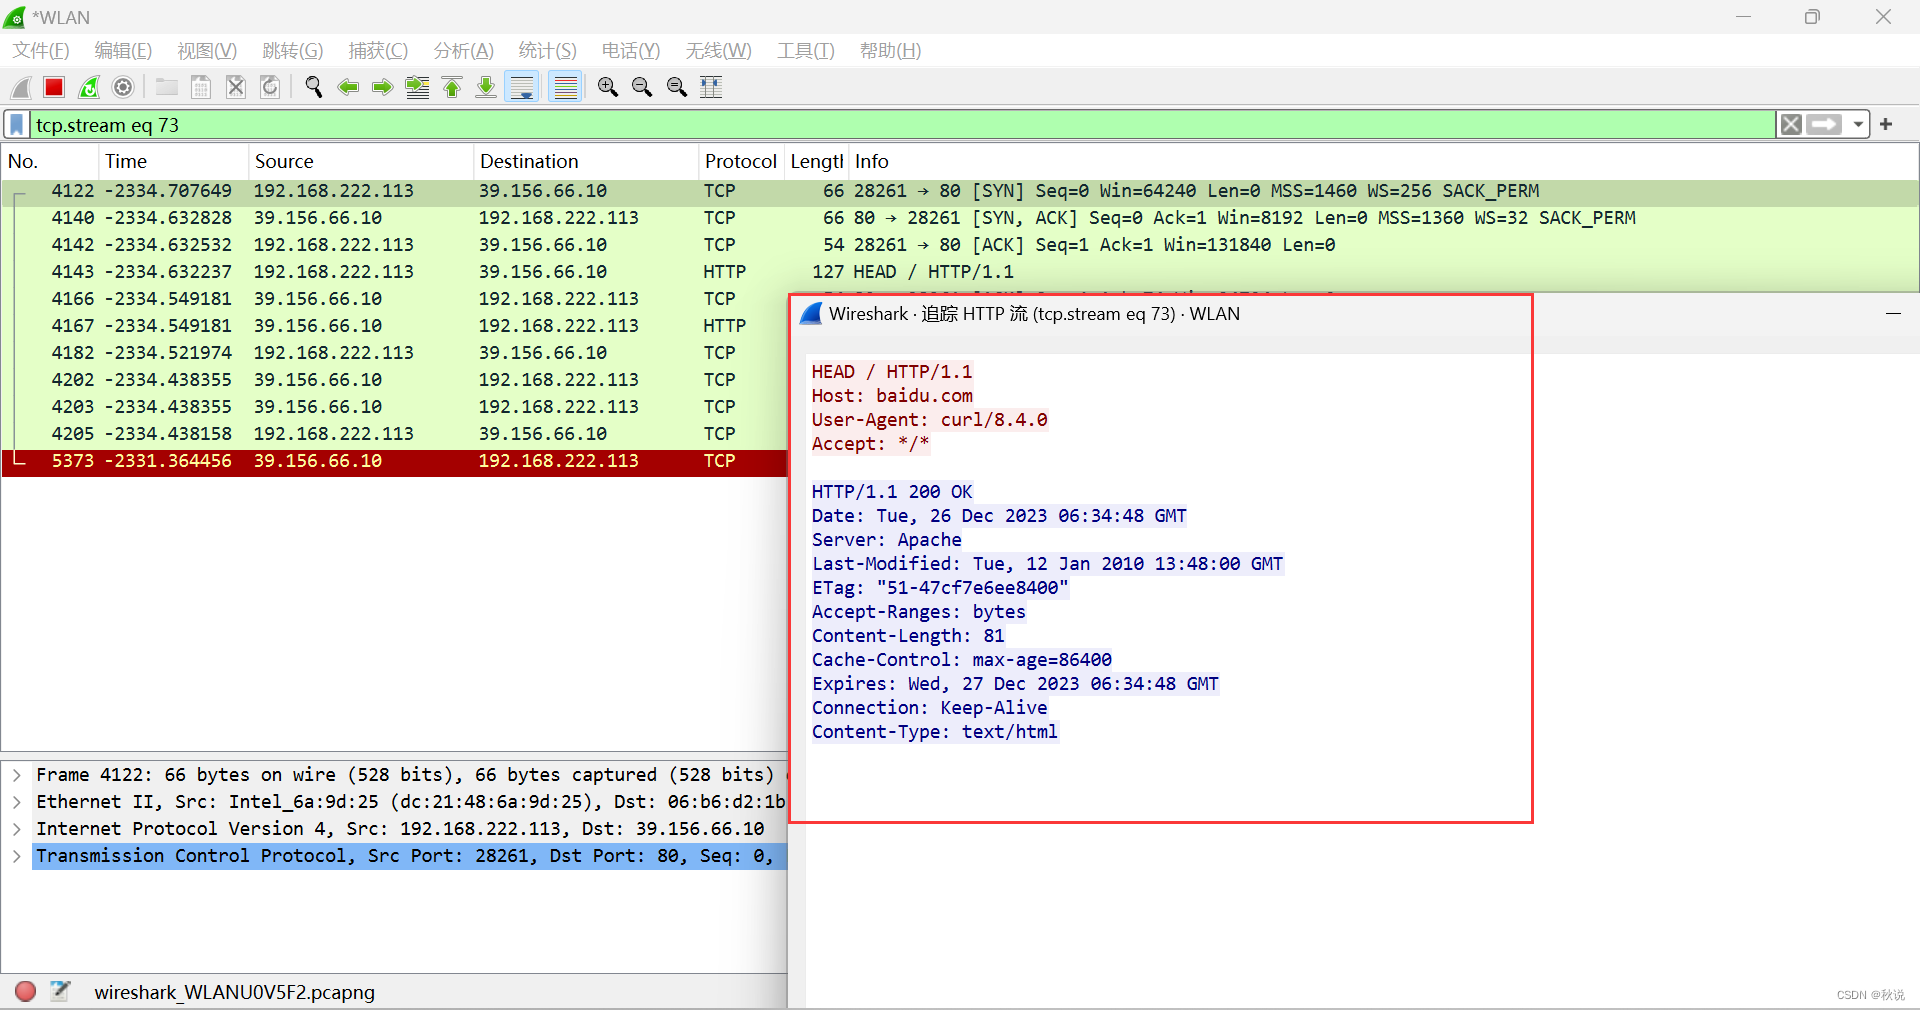1920x1010 pixels.
Task: Apply the display filter arrow button
Action: pyautogui.click(x=1824, y=125)
